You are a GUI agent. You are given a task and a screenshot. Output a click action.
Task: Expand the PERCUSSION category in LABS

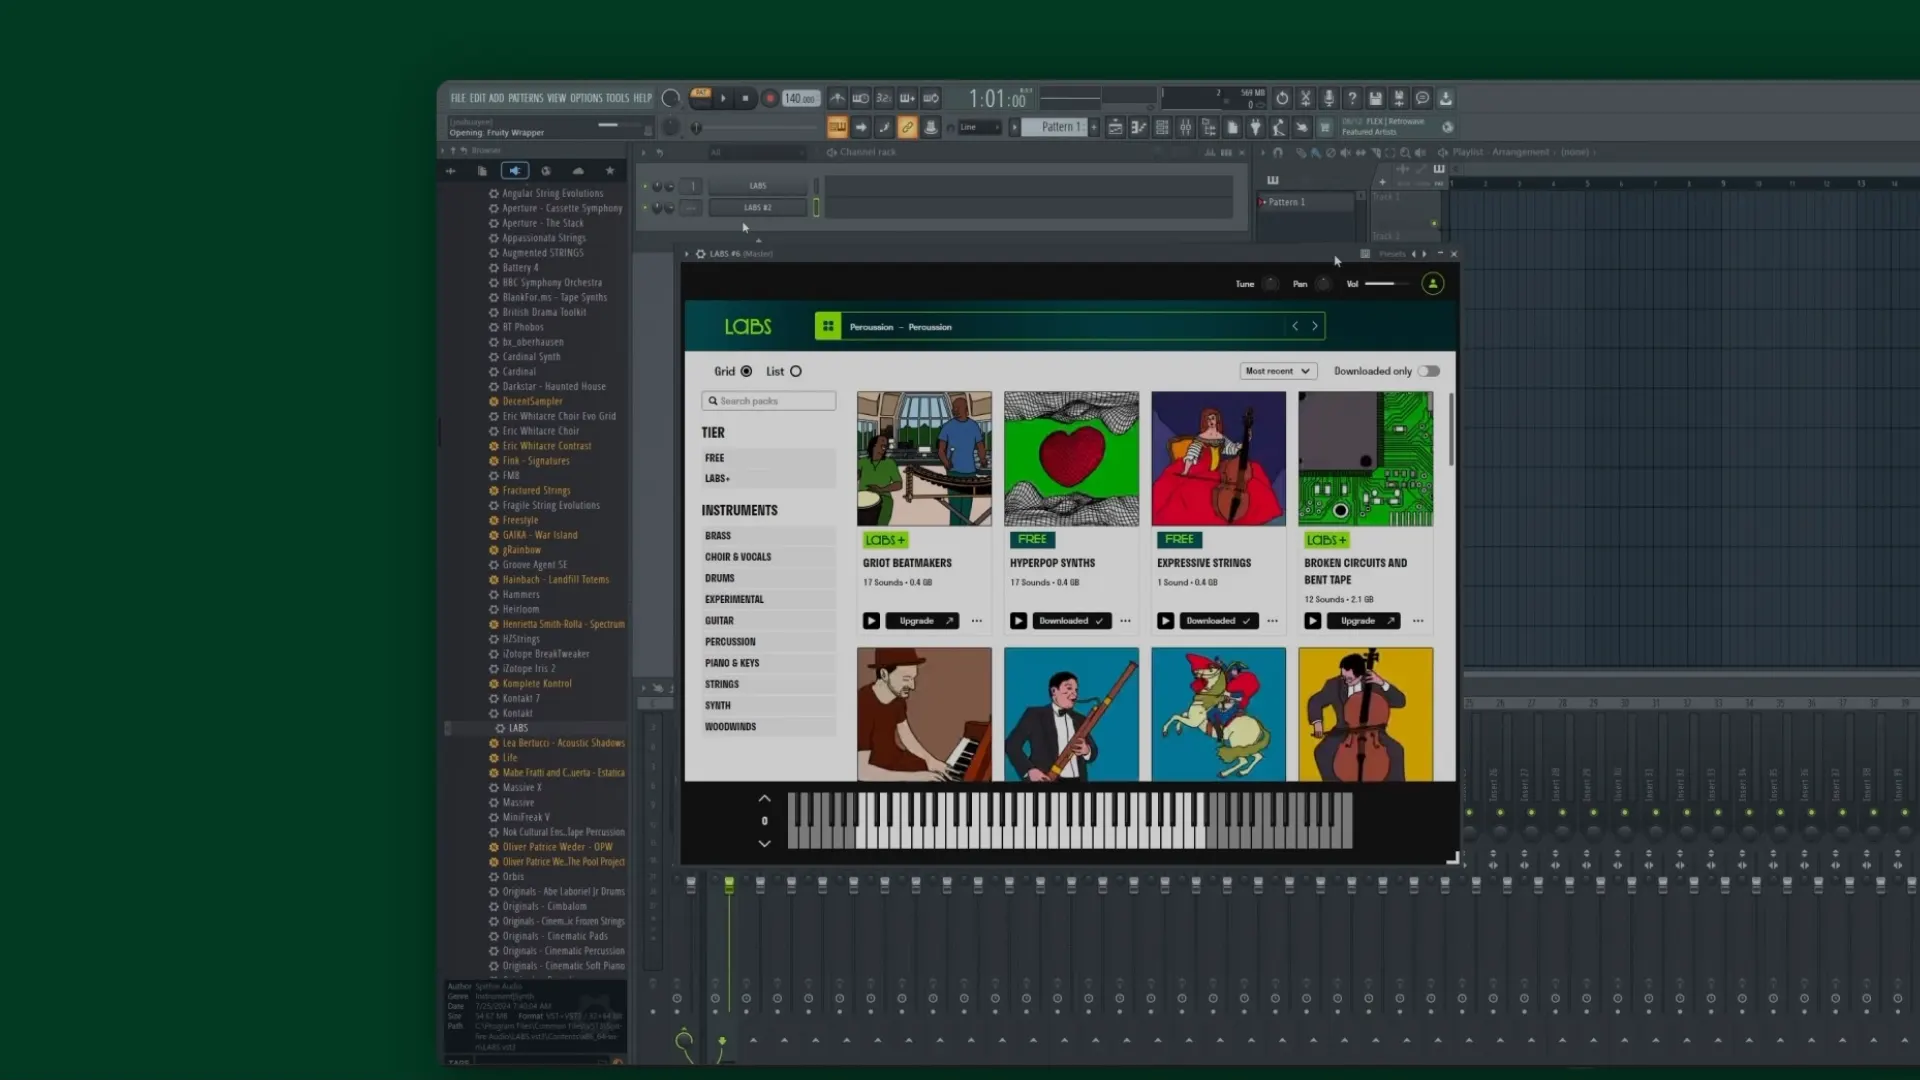731,641
